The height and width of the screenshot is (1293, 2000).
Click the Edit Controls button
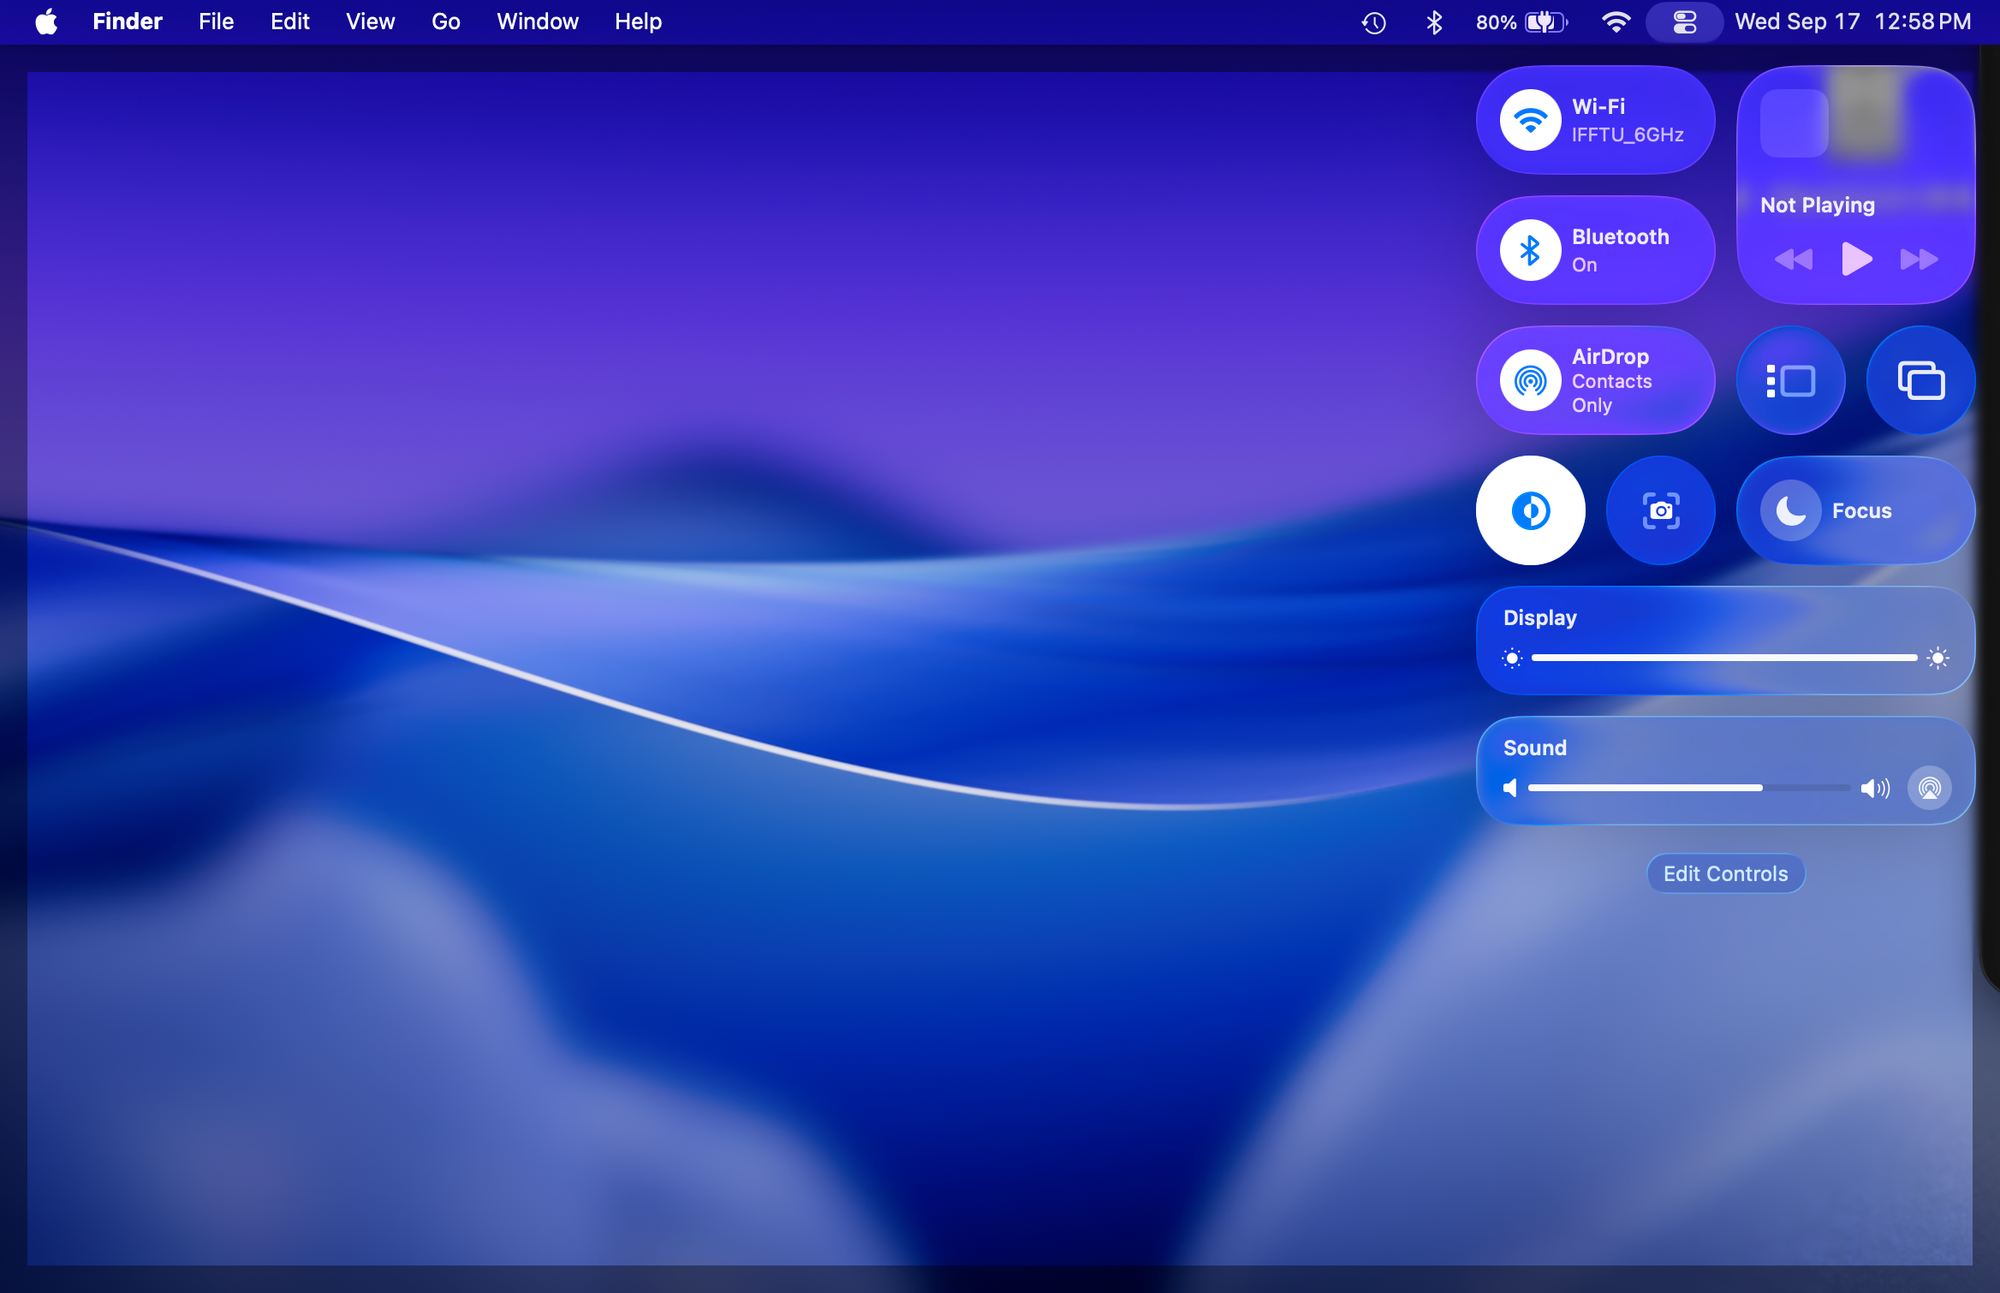pos(1726,873)
